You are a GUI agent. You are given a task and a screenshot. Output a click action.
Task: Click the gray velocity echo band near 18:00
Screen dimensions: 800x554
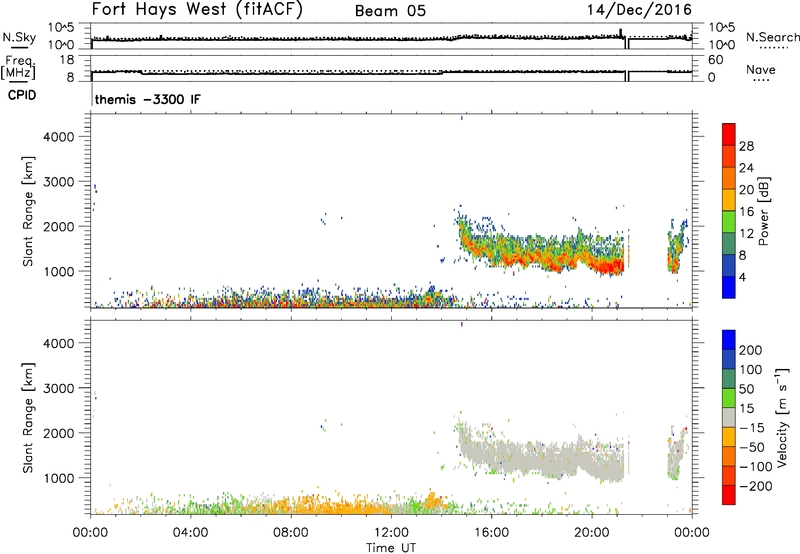coord(541,459)
